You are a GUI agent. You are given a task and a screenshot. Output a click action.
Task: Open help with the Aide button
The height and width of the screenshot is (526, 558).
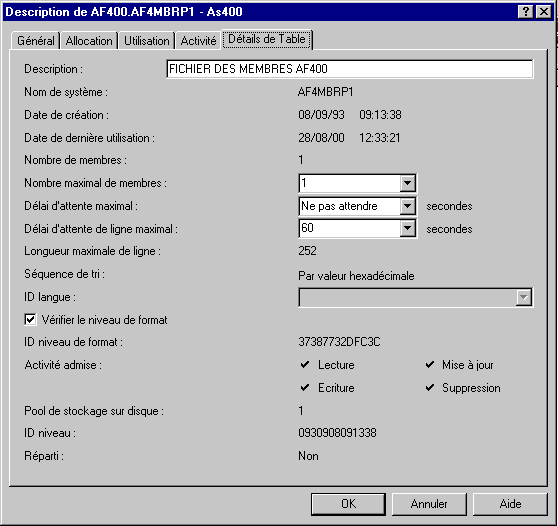(x=510, y=504)
